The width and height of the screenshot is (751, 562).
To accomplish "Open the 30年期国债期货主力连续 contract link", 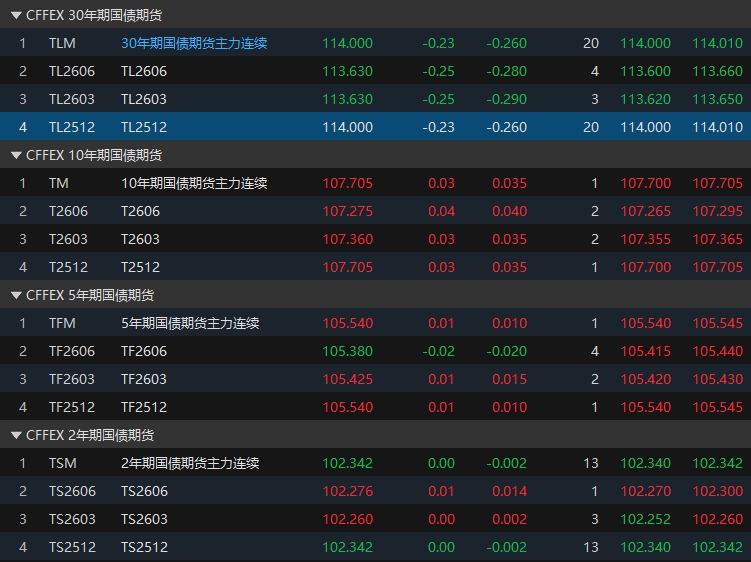I will pos(194,43).
